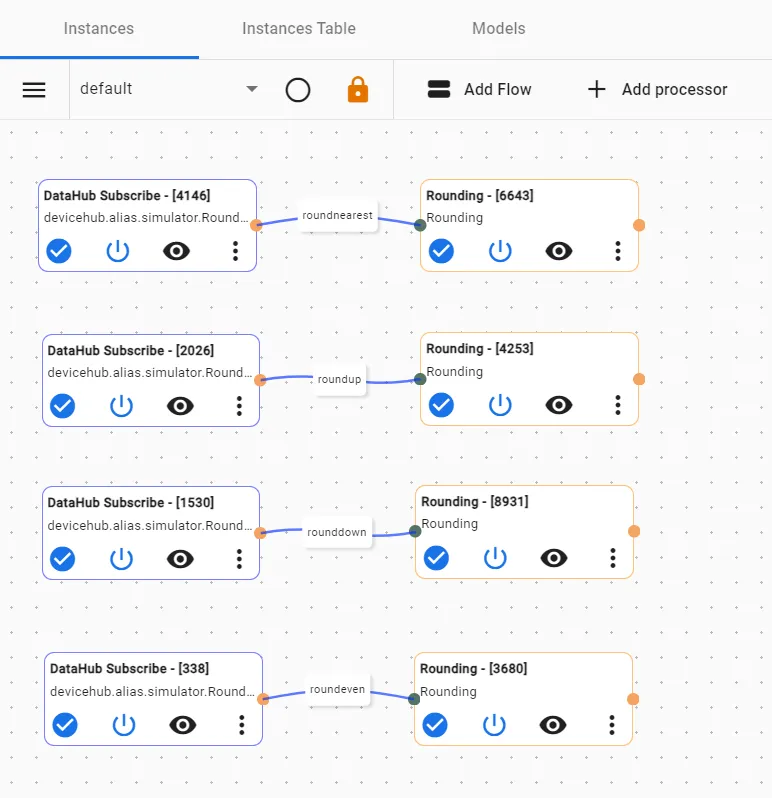
Task: Switch to the Models tab
Action: pos(499,28)
